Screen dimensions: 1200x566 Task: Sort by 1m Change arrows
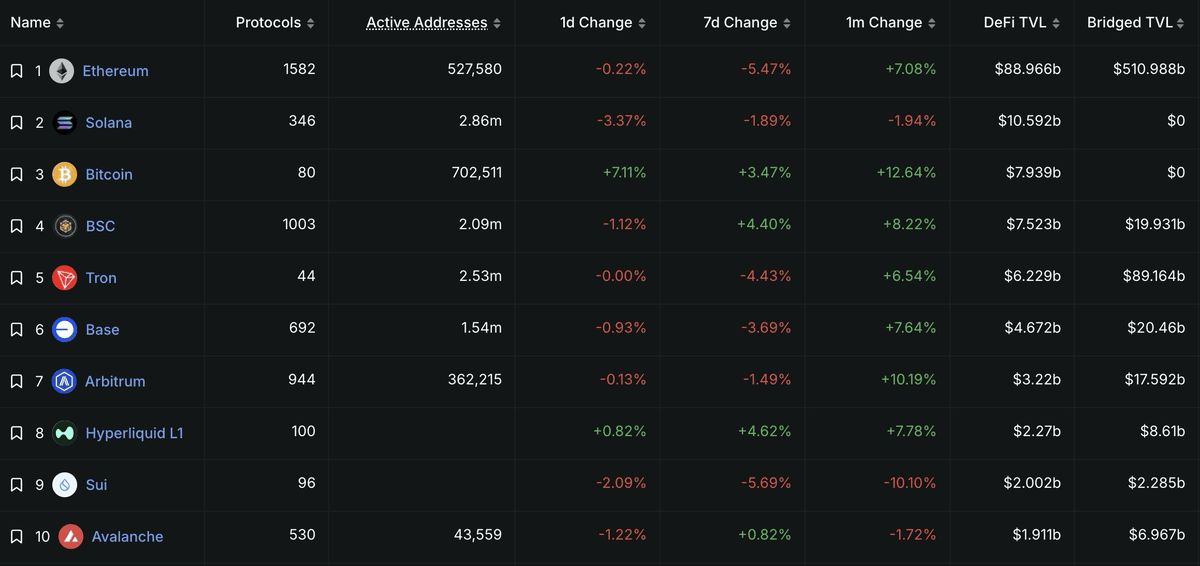(932, 23)
